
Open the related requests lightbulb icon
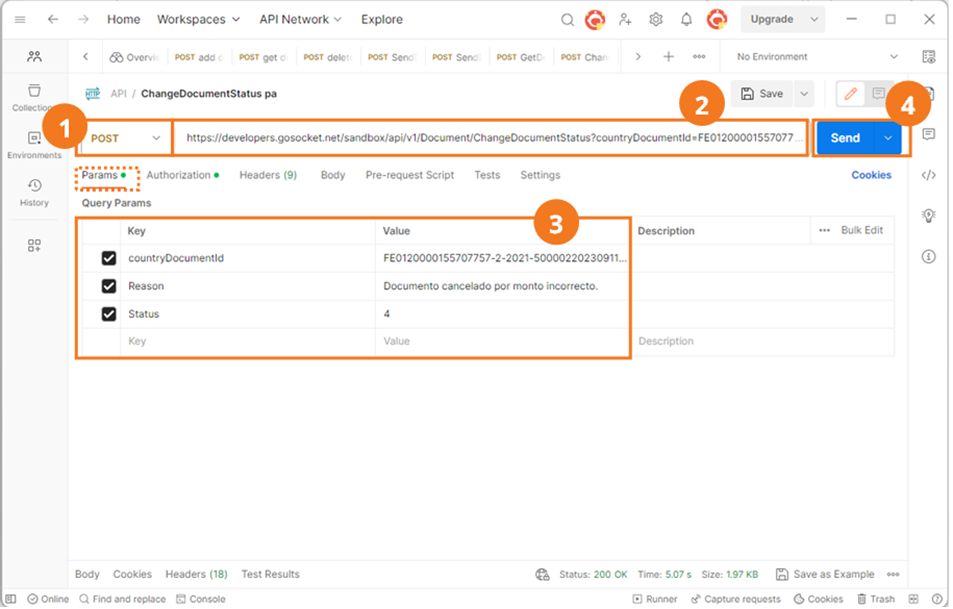tap(929, 215)
